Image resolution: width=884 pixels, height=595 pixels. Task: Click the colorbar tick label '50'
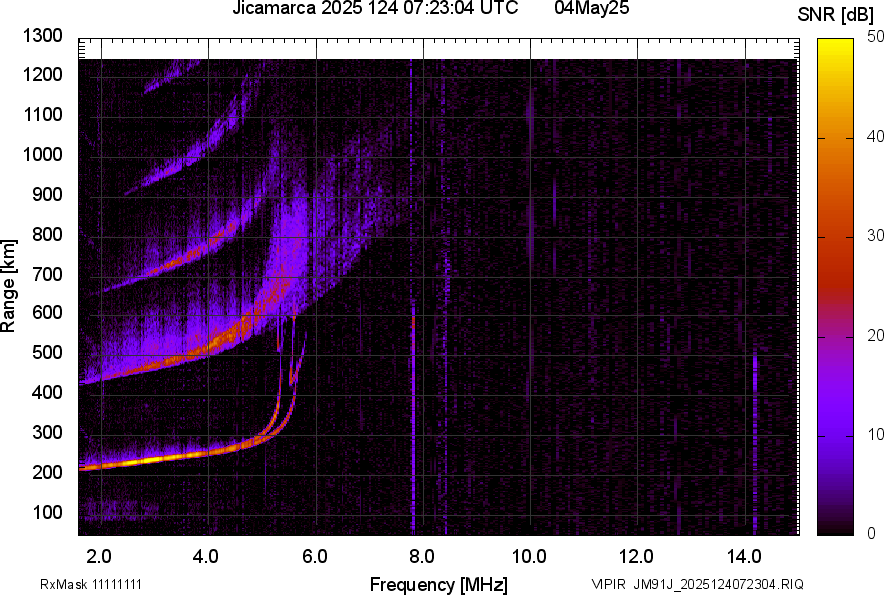(875, 37)
